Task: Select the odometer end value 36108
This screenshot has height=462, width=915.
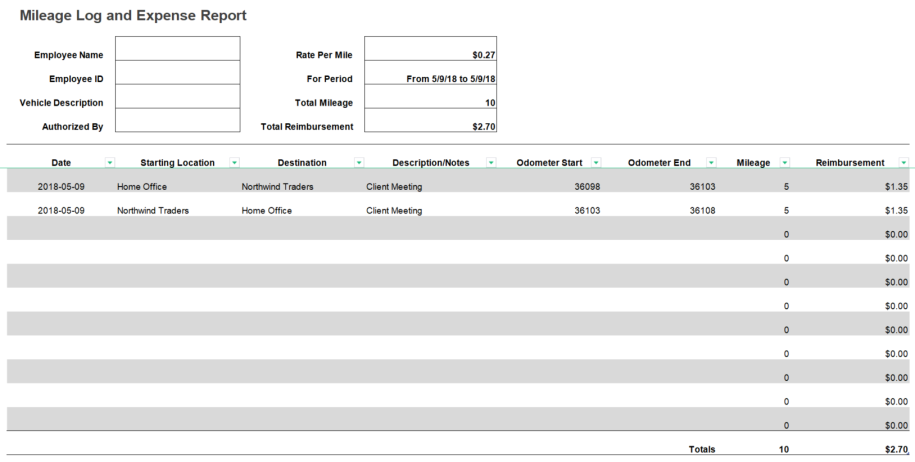Action: 702,211
